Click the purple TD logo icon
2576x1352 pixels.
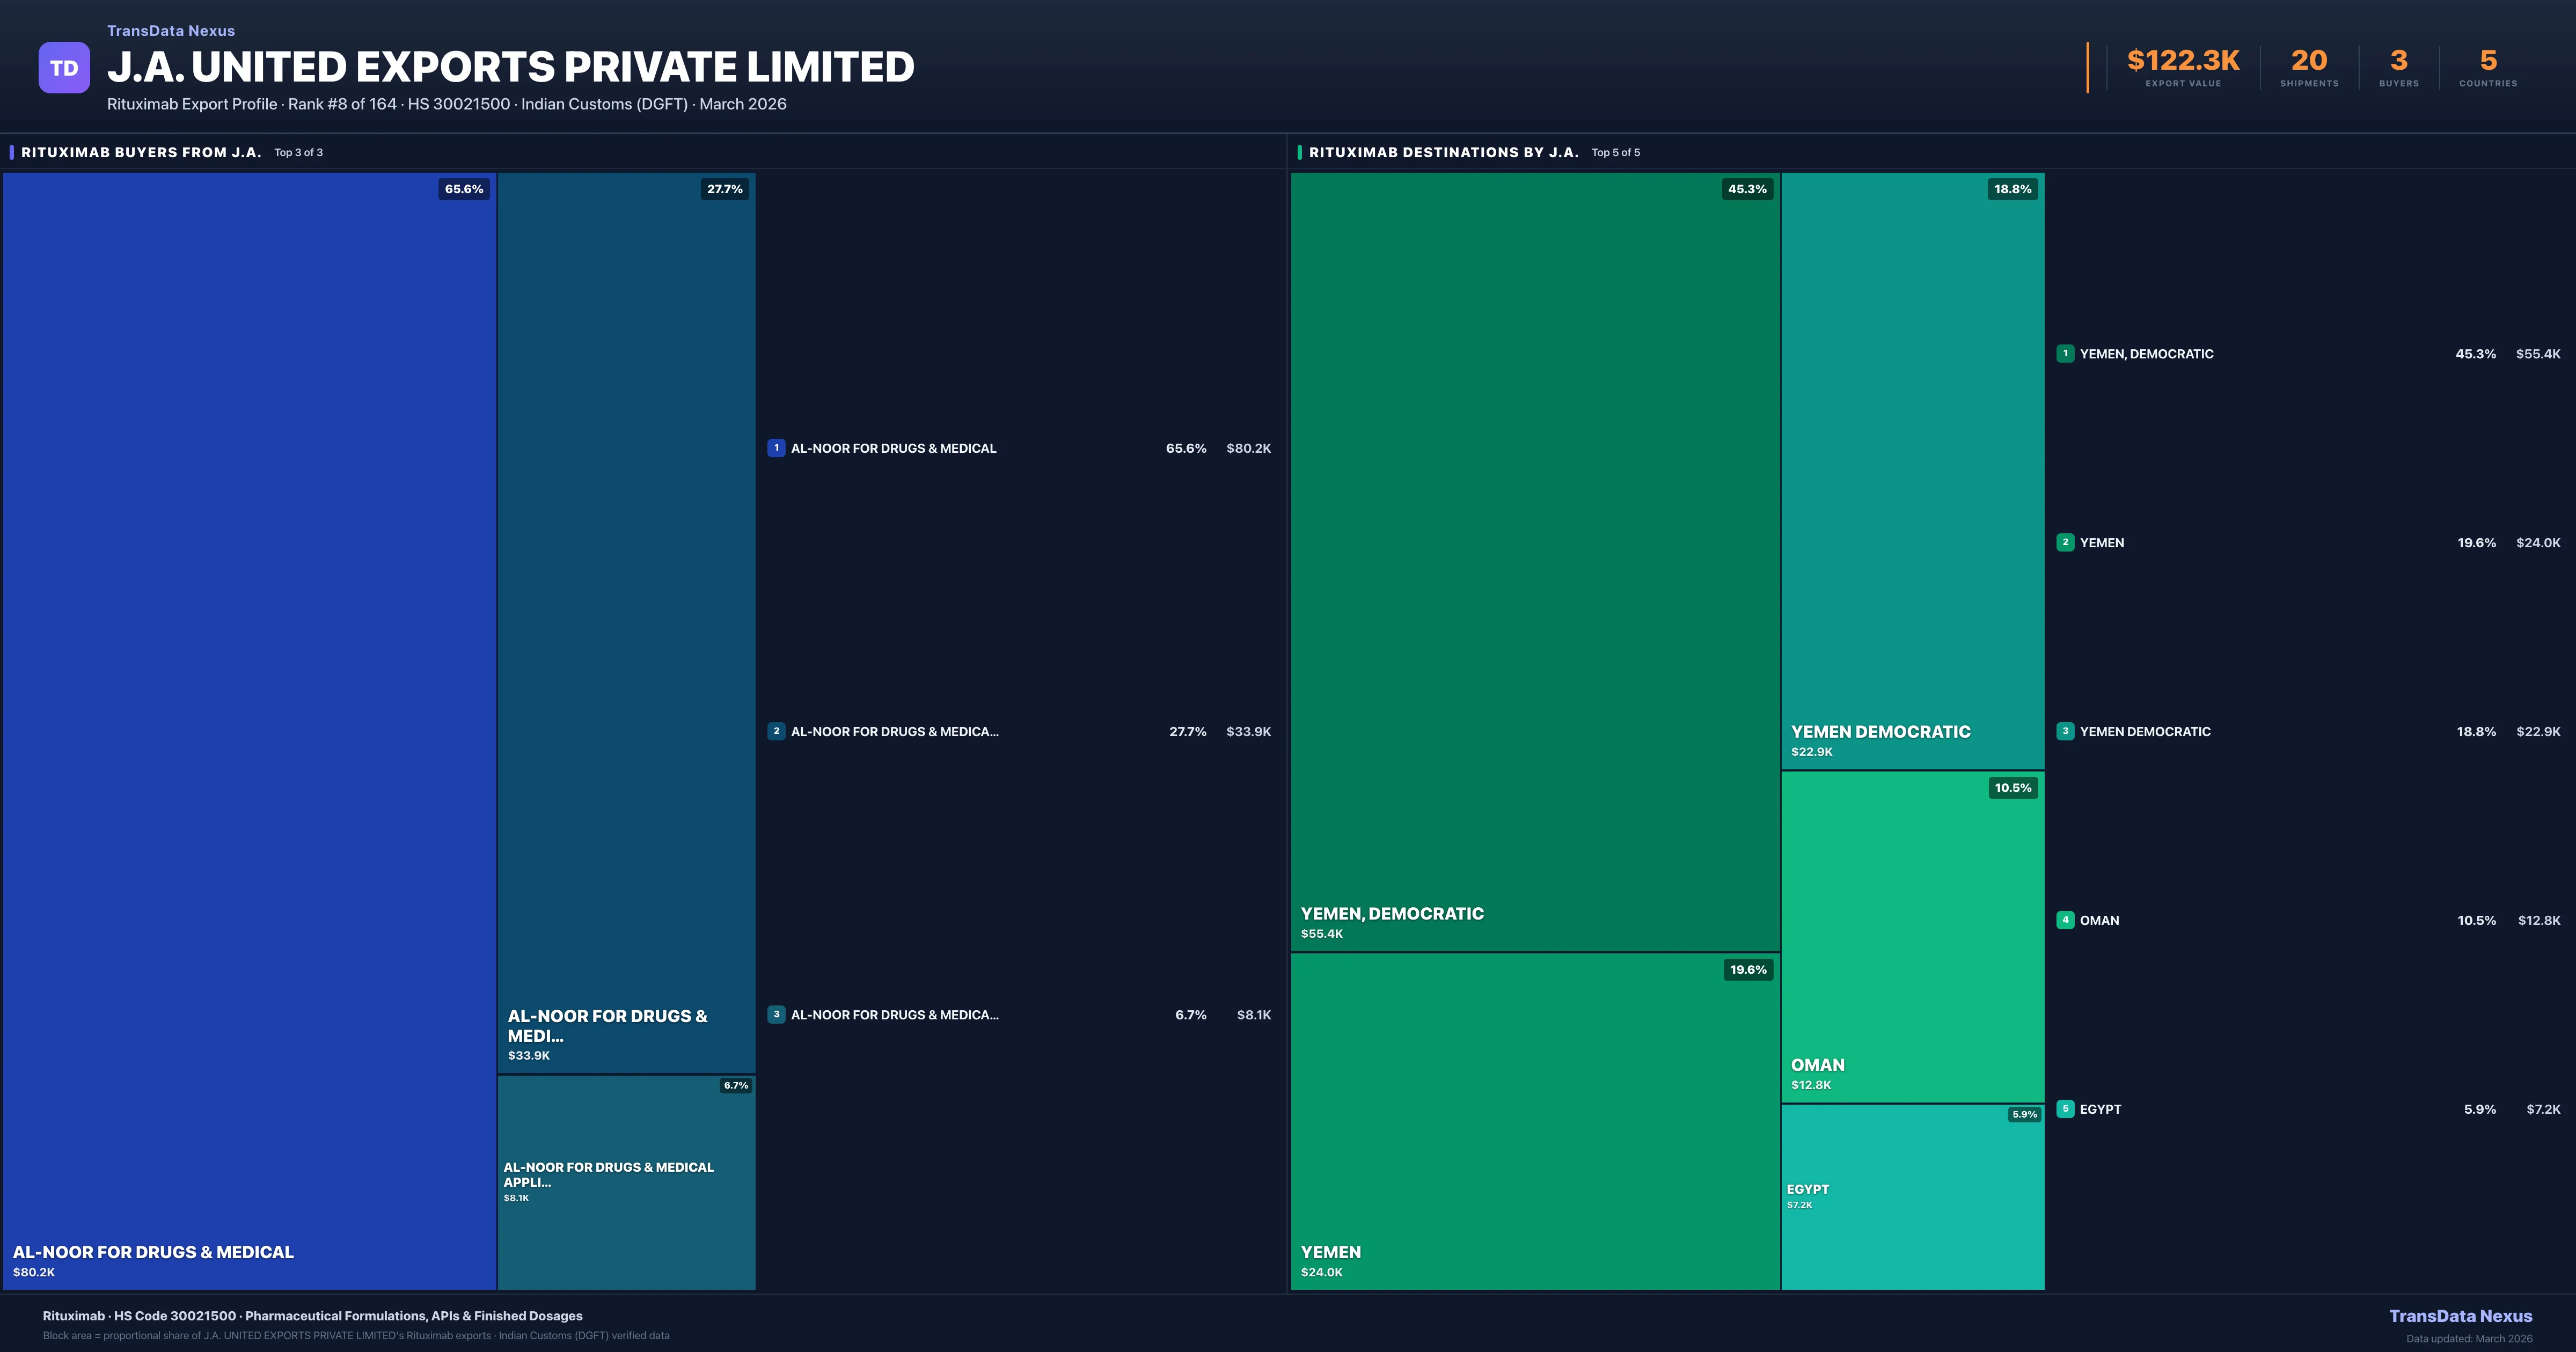[x=64, y=68]
